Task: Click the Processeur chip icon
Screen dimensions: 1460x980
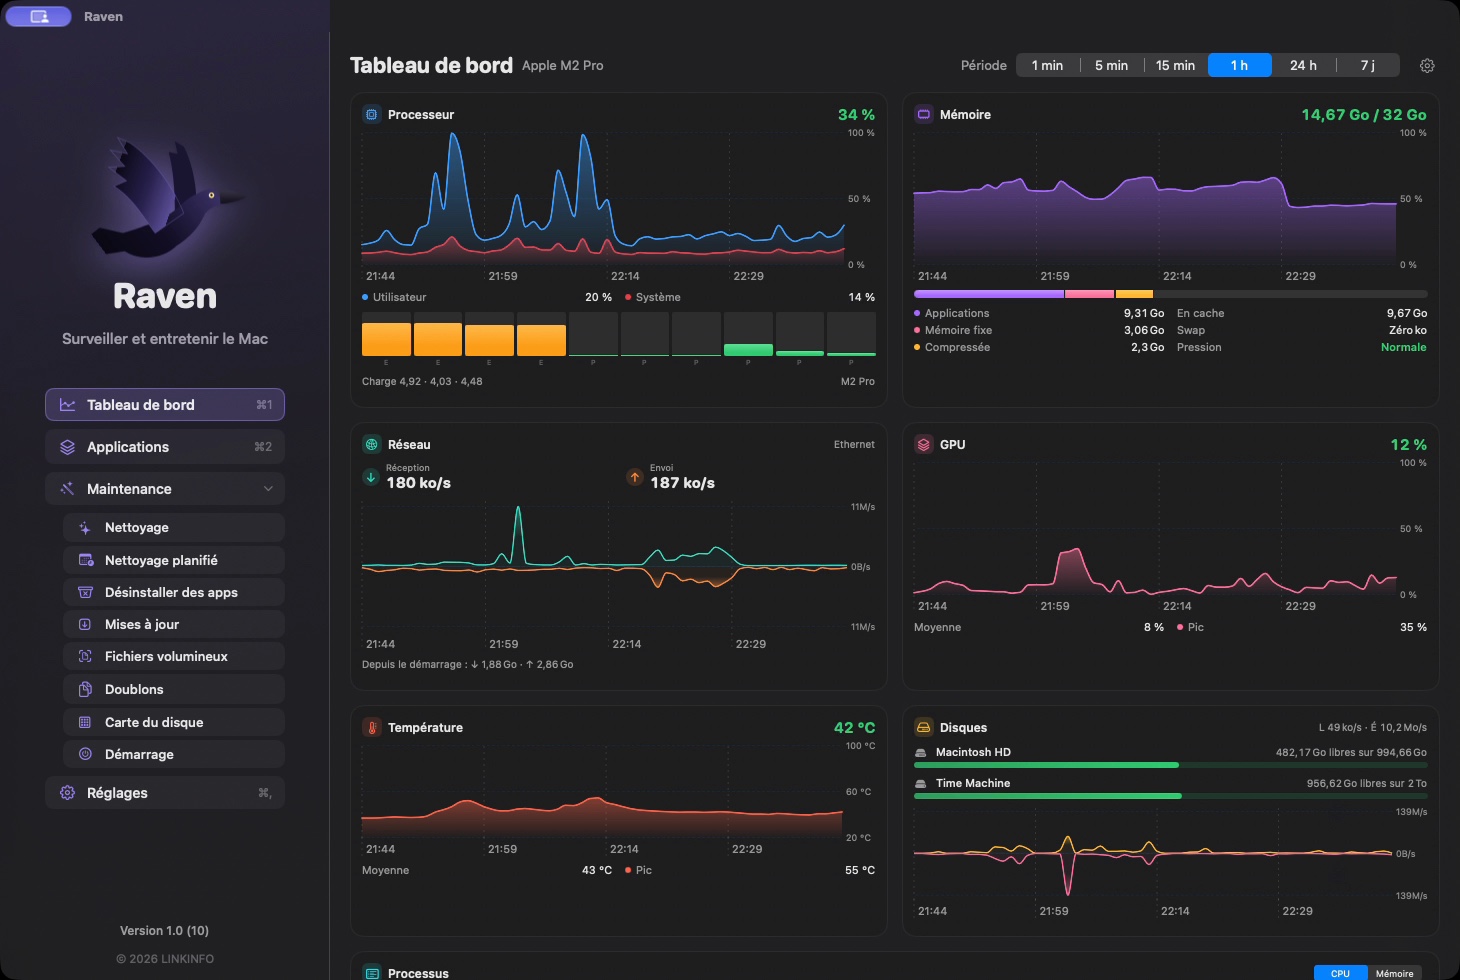Action: [x=372, y=114]
